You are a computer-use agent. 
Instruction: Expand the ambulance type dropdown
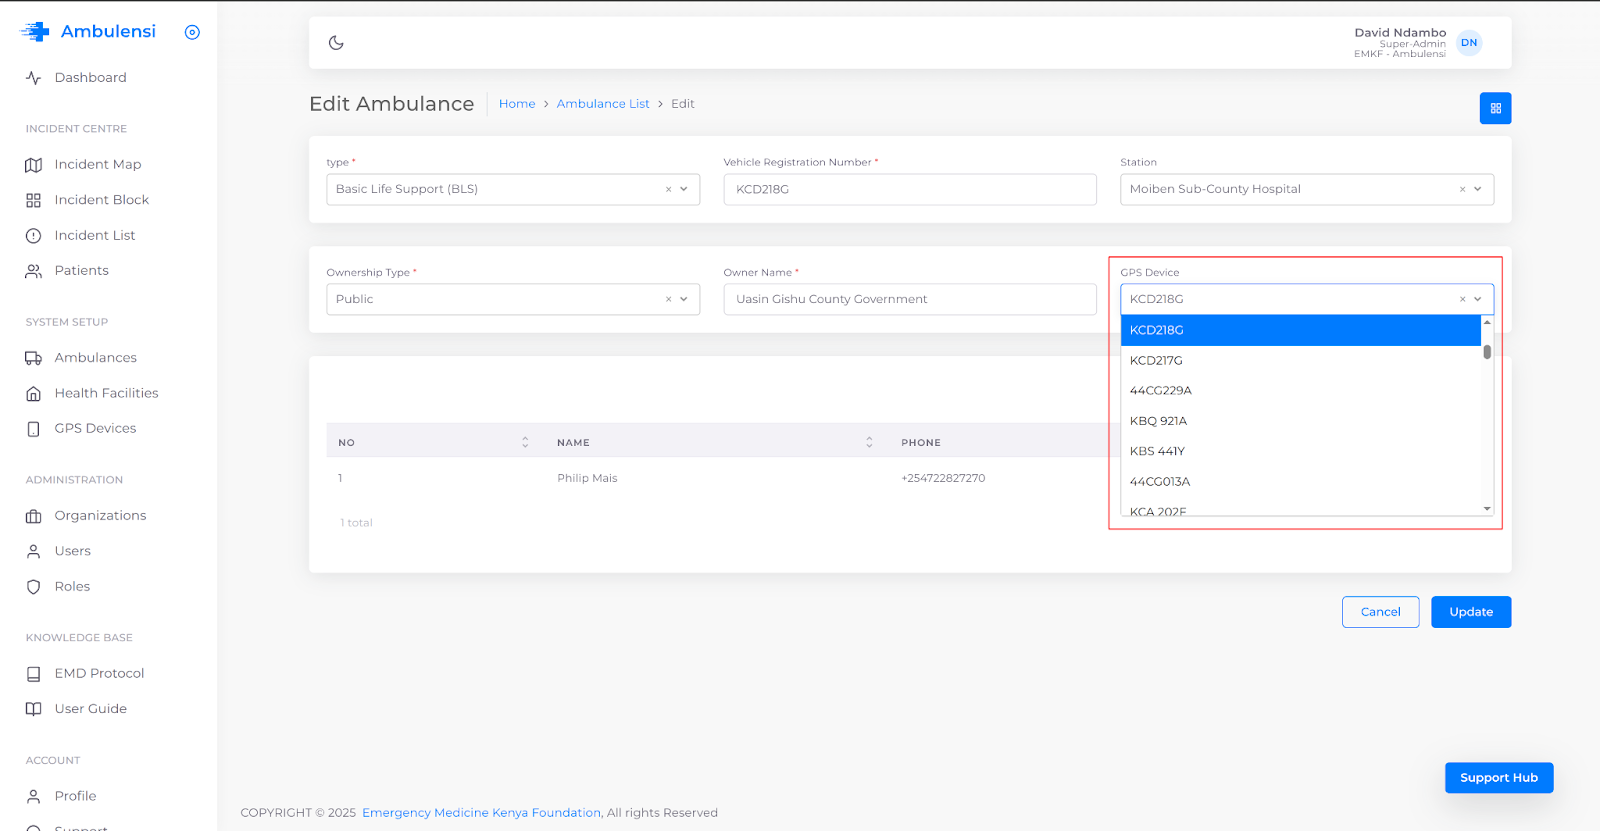[684, 189]
